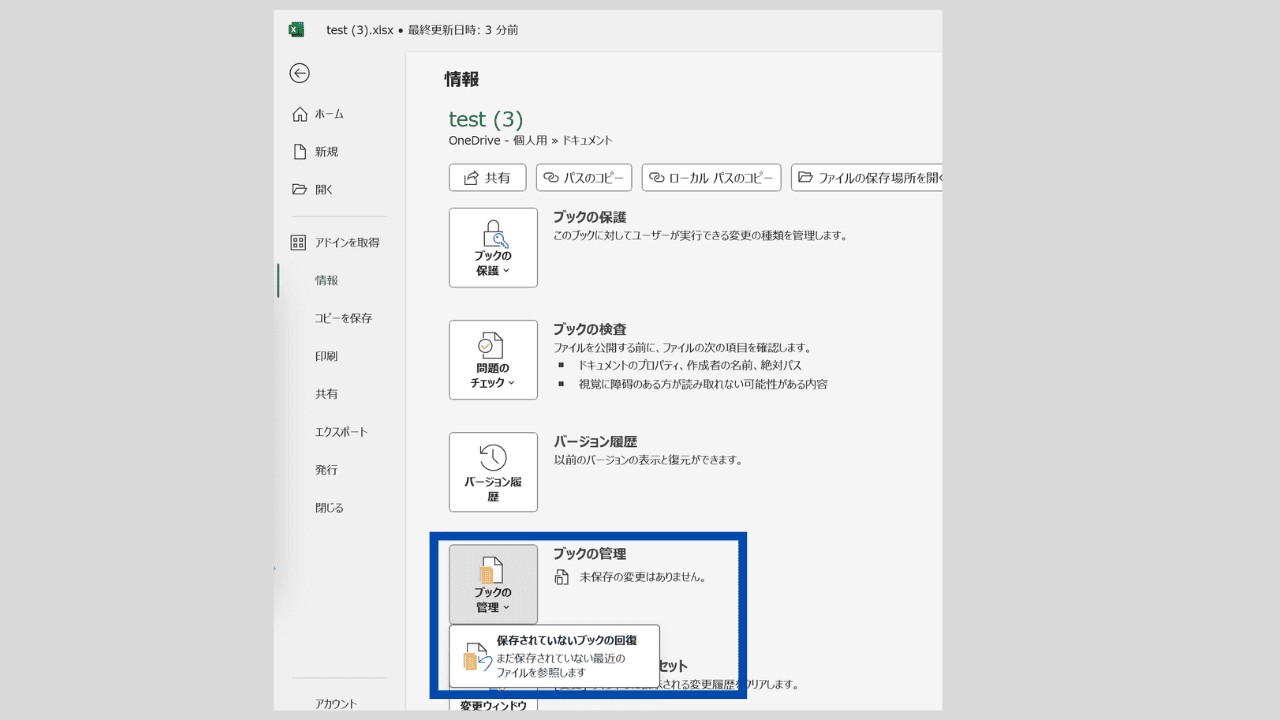Click ローカル パスのコピー button
Image resolution: width=1280 pixels, height=720 pixels.
pyautogui.click(x=711, y=178)
